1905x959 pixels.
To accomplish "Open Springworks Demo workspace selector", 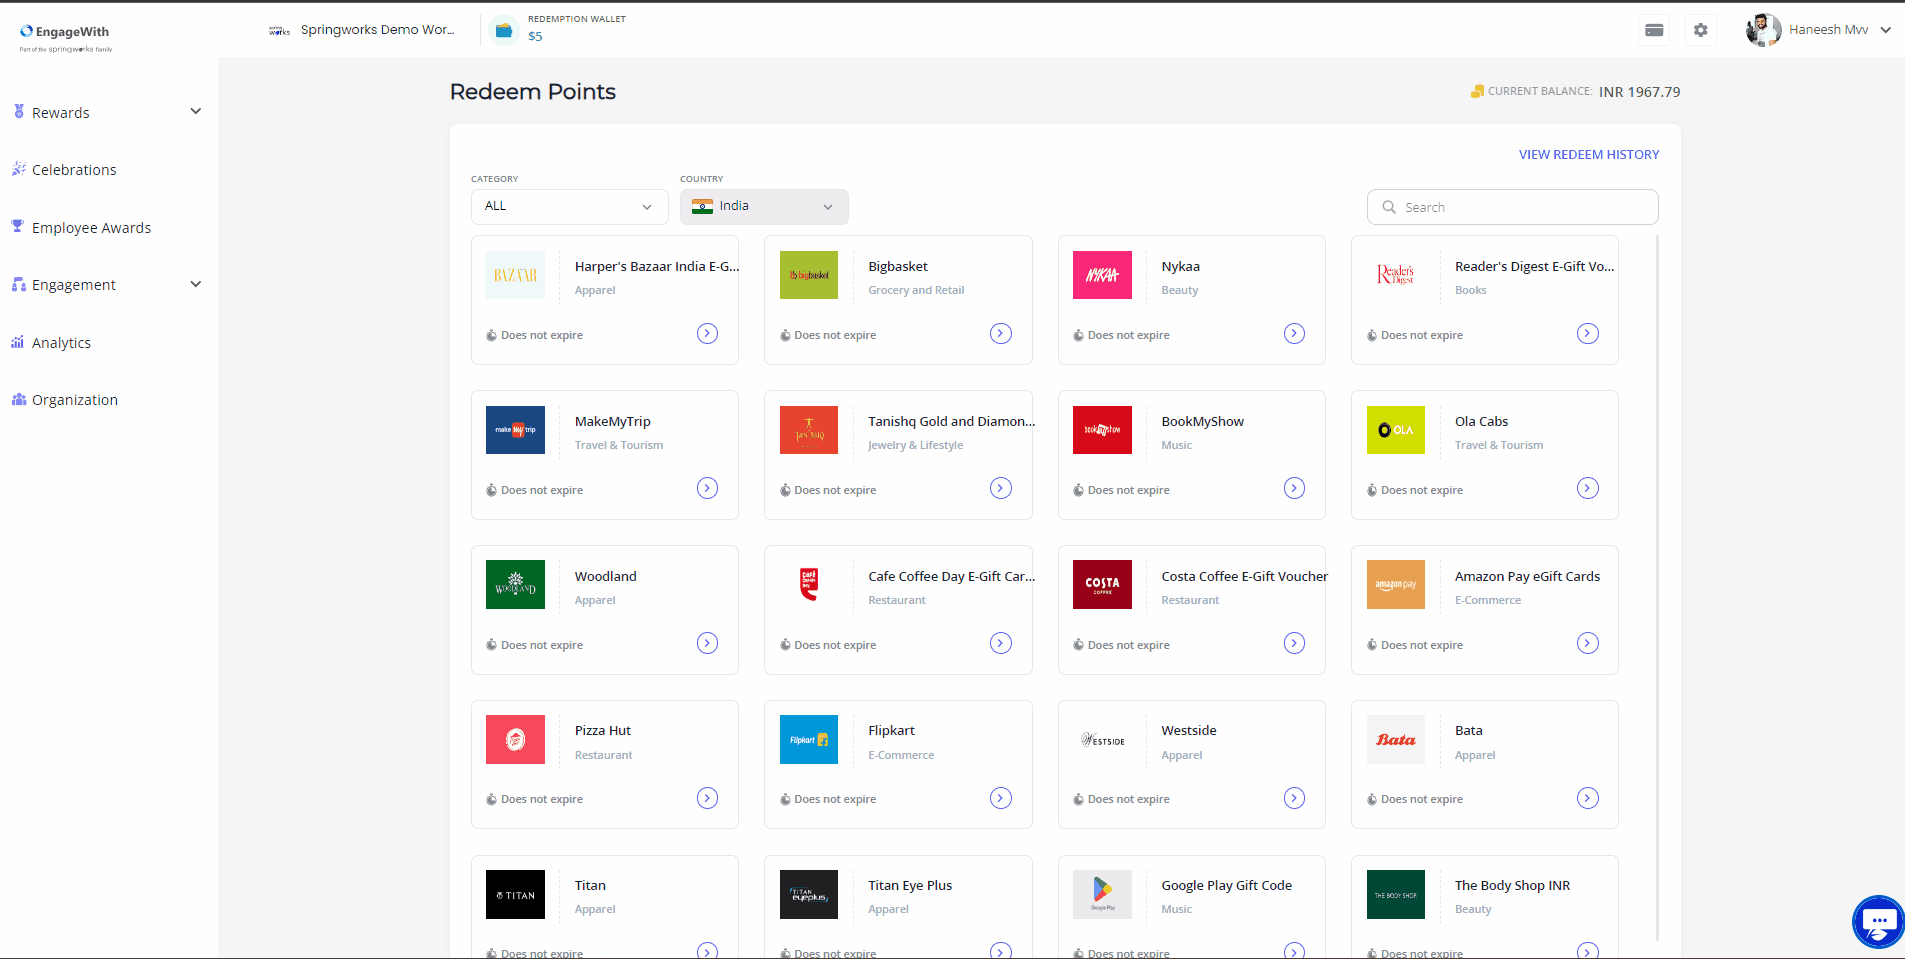I will coord(361,30).
